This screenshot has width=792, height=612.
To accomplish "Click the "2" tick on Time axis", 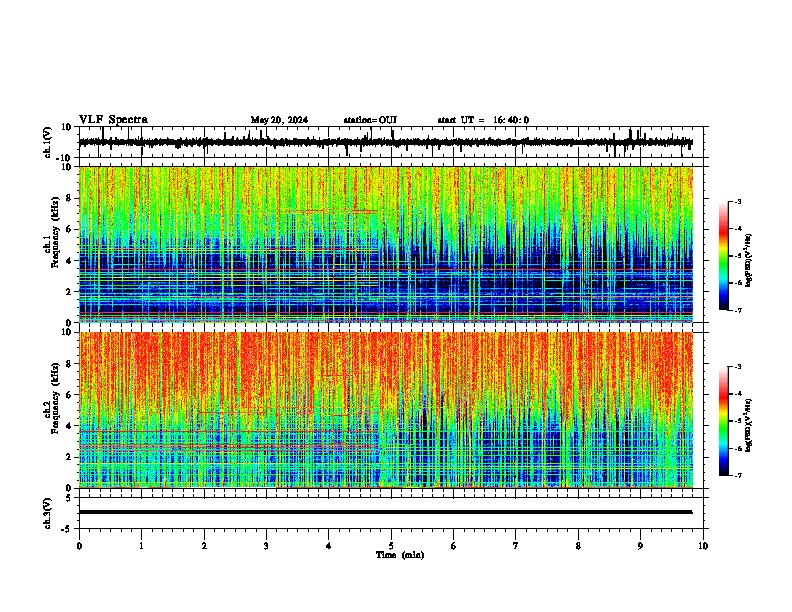I will point(204,546).
